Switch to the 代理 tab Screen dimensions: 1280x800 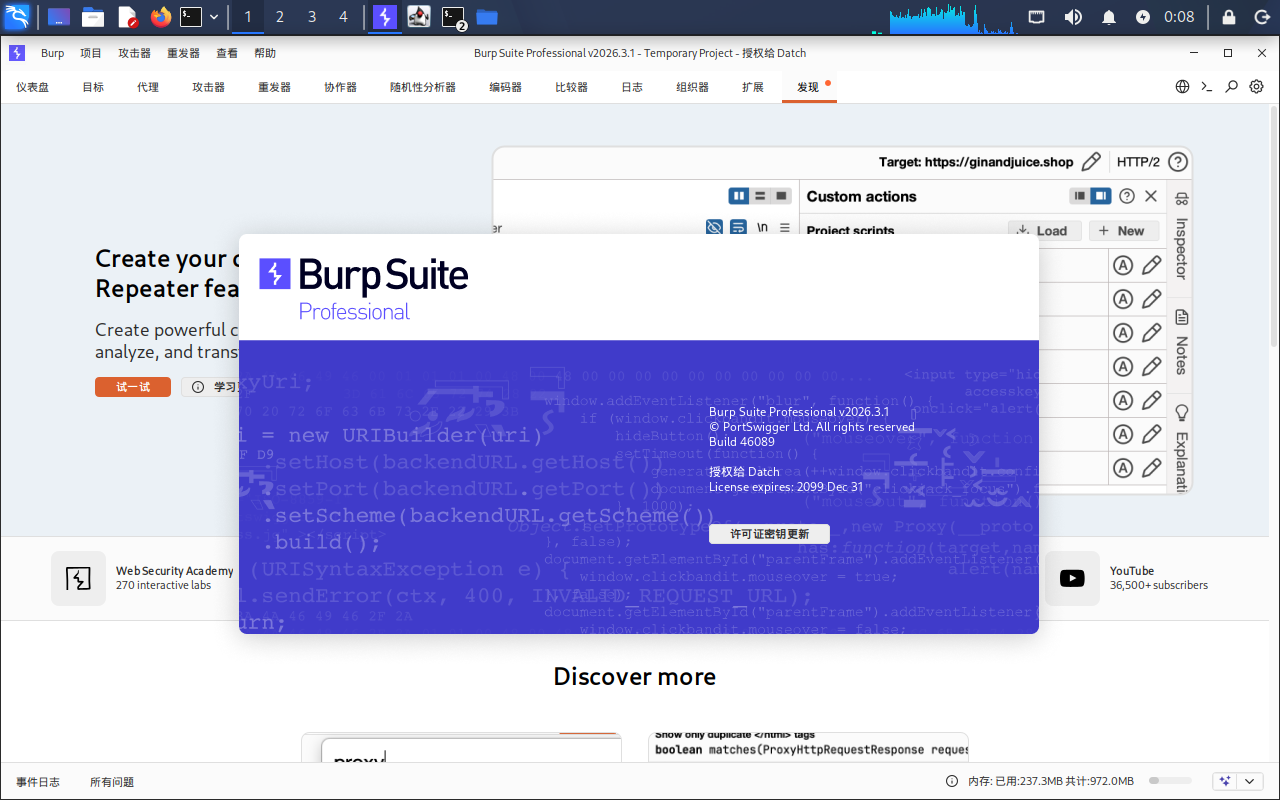click(x=148, y=87)
